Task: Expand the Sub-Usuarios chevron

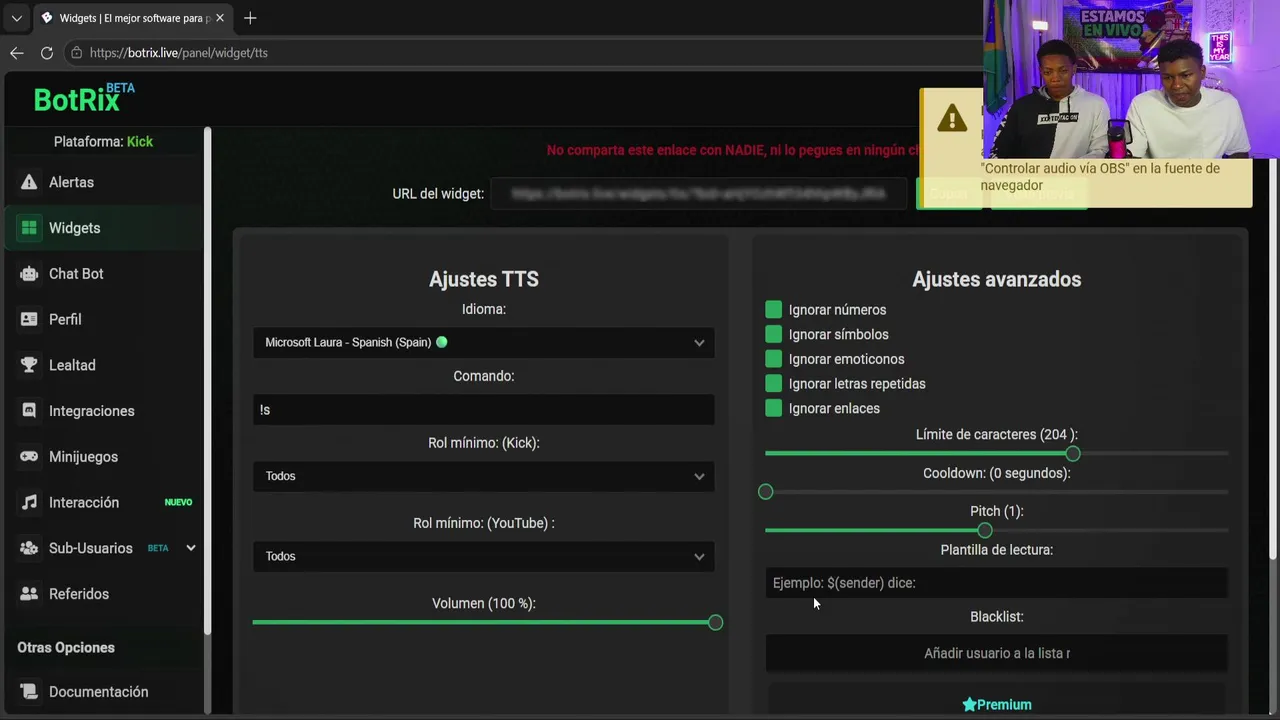Action: pyautogui.click(x=191, y=548)
